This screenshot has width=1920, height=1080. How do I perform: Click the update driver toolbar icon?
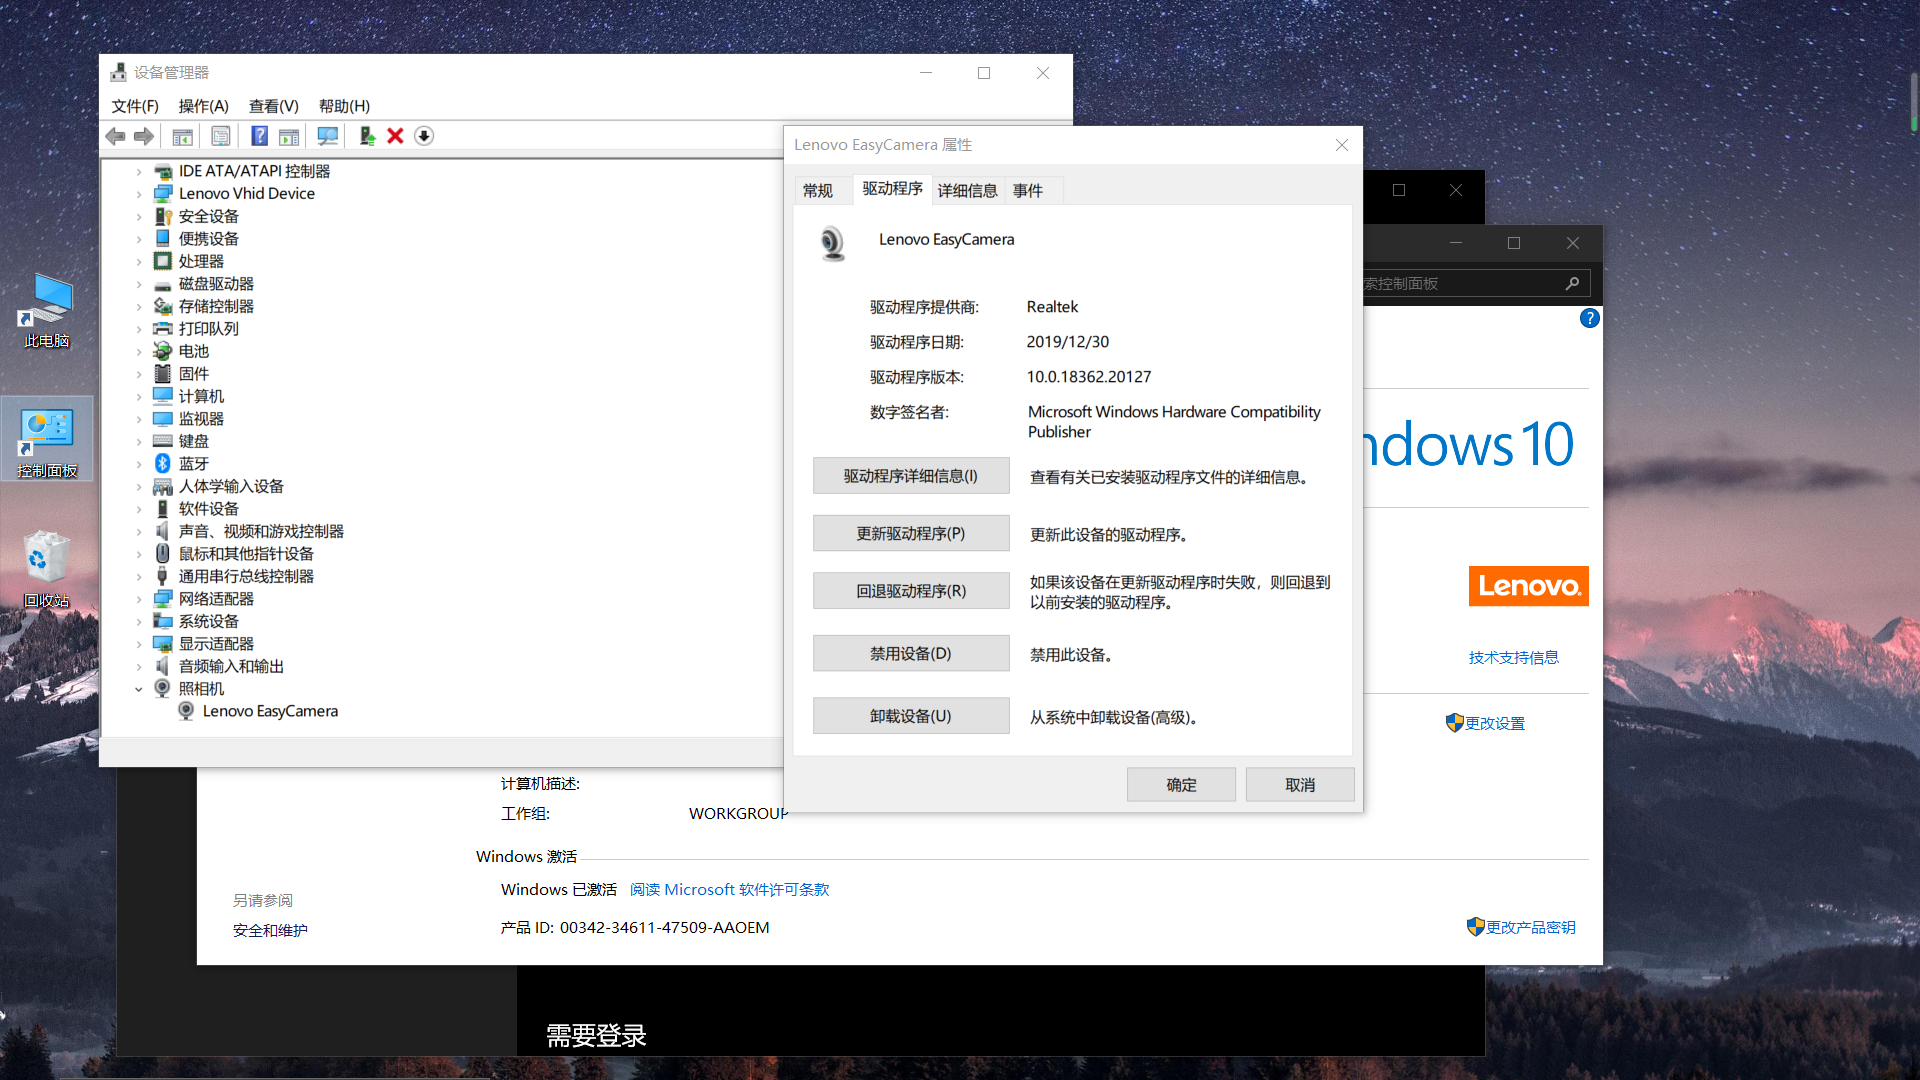pyautogui.click(x=367, y=136)
